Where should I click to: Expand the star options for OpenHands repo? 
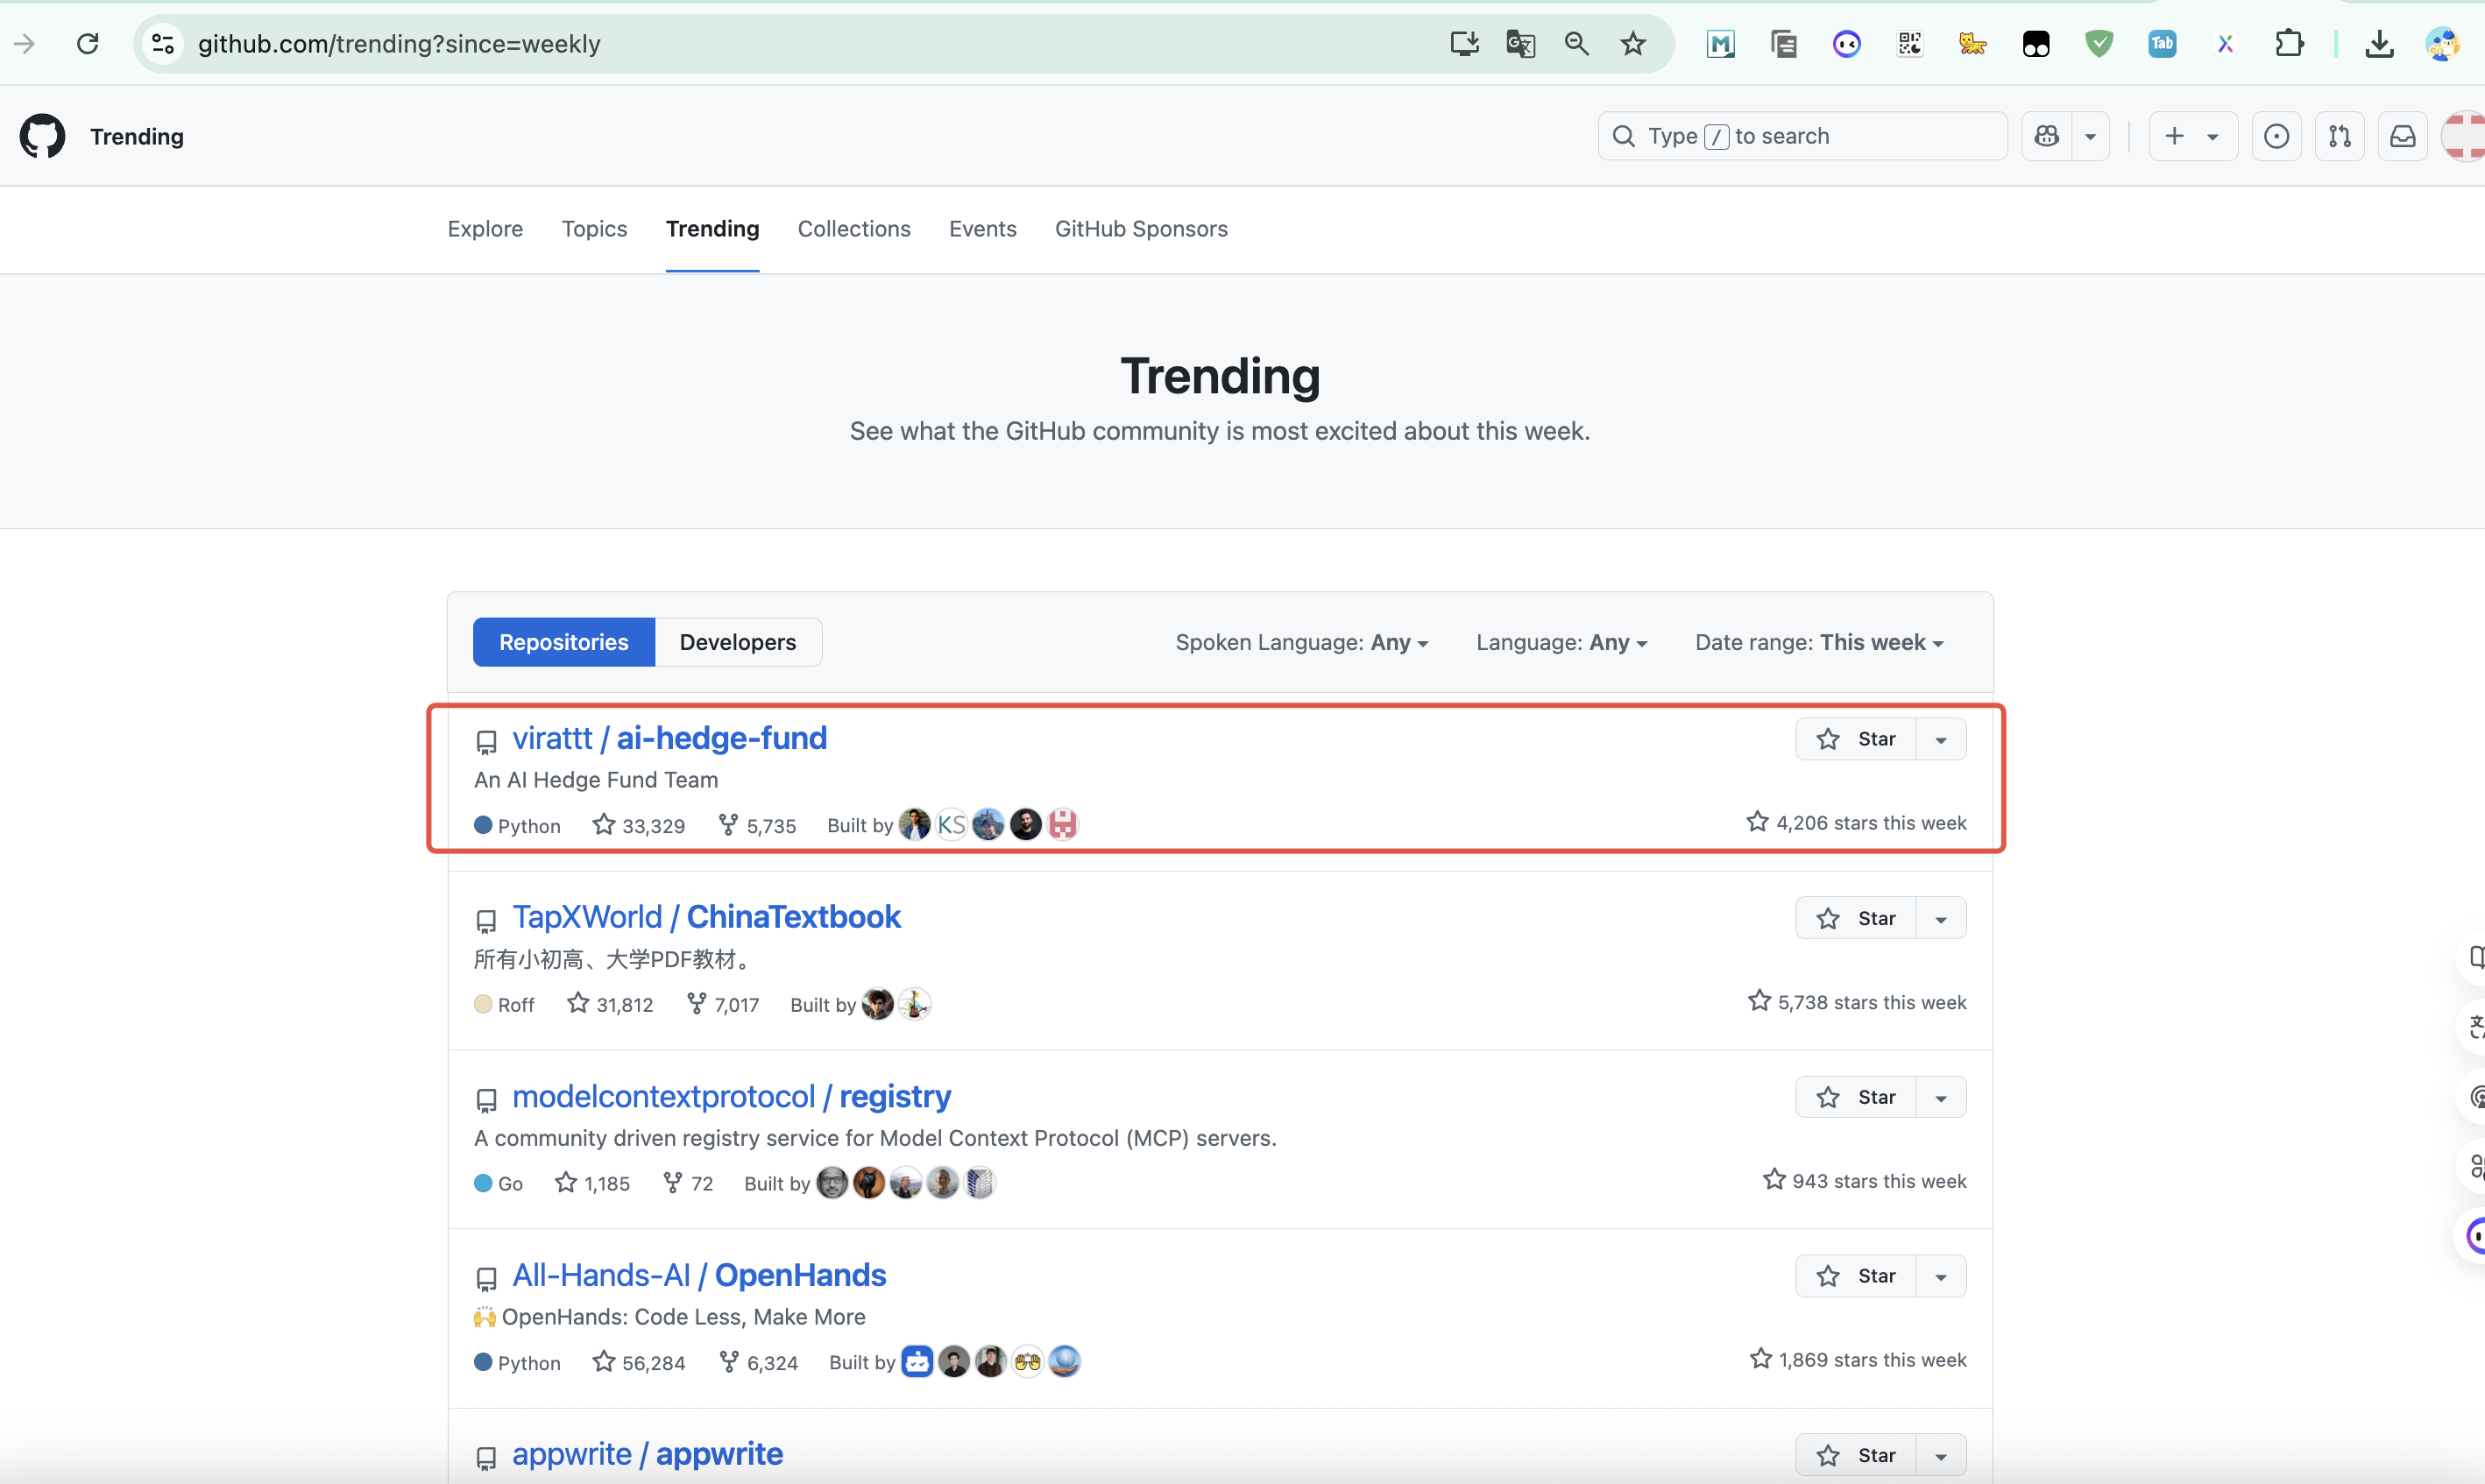tap(1940, 1275)
